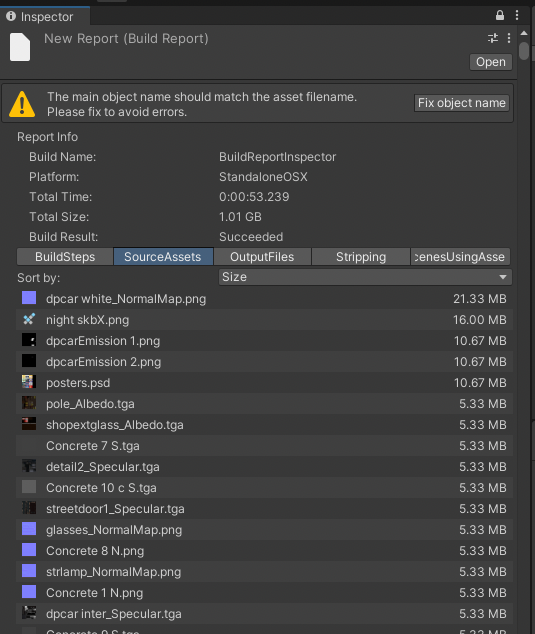The width and height of the screenshot is (535, 634).
Task: Switch to the ScenesUsingAssets tab
Action: pyautogui.click(x=460, y=257)
